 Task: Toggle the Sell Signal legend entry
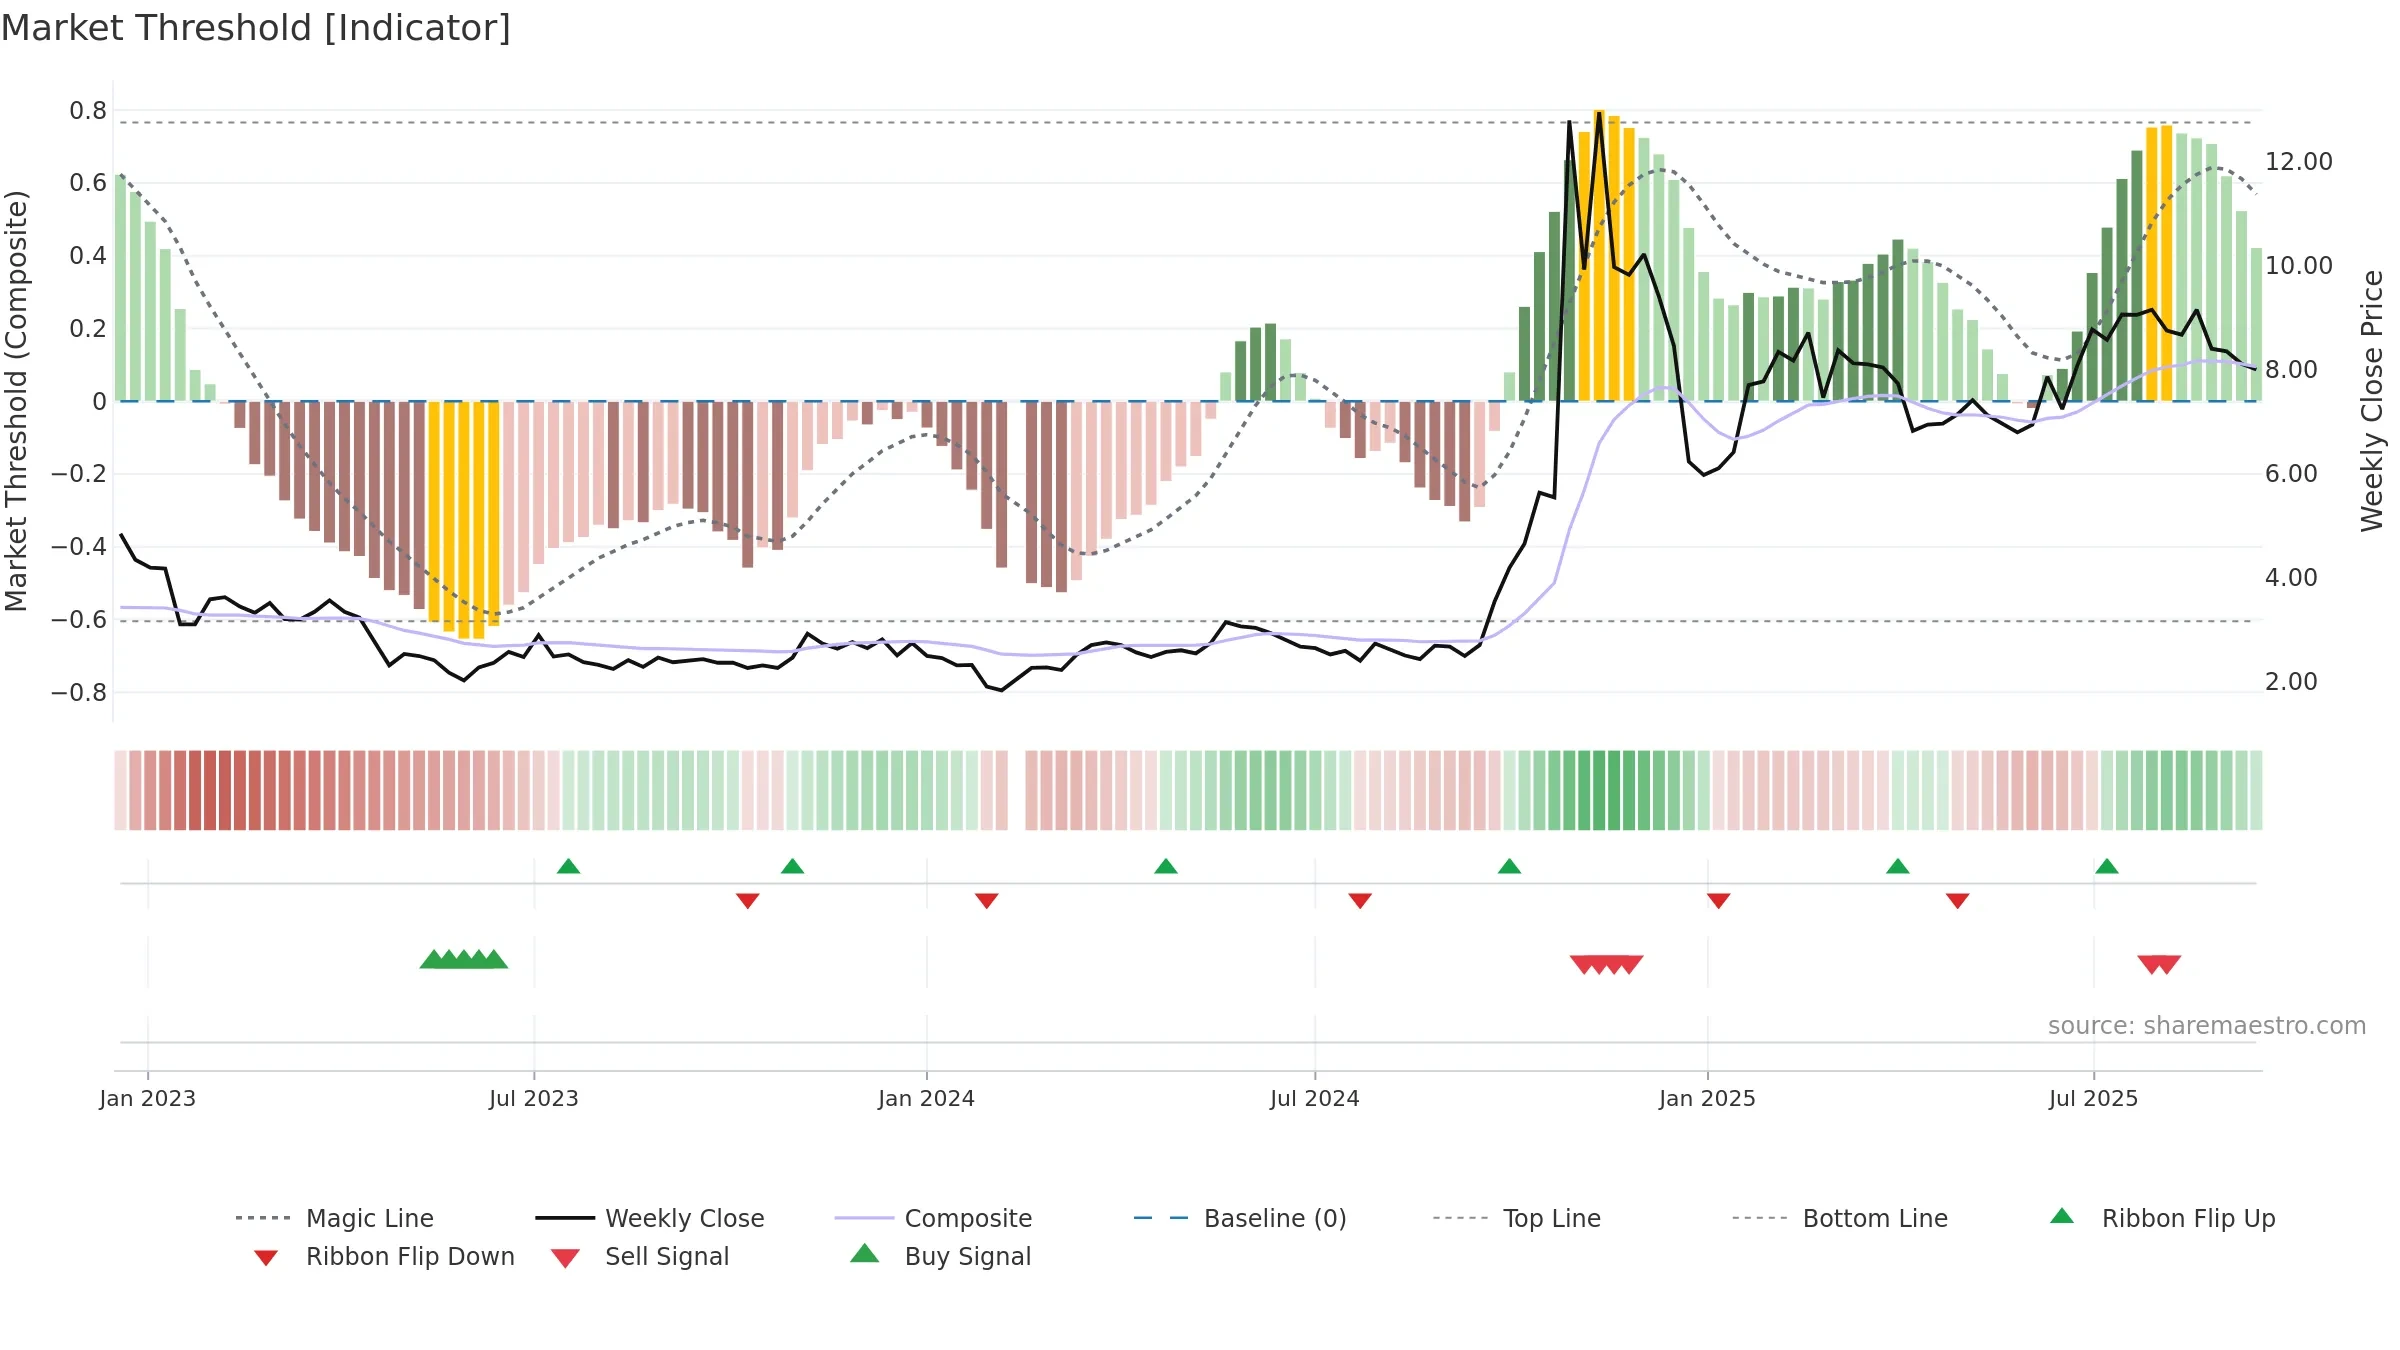pyautogui.click(x=640, y=1256)
